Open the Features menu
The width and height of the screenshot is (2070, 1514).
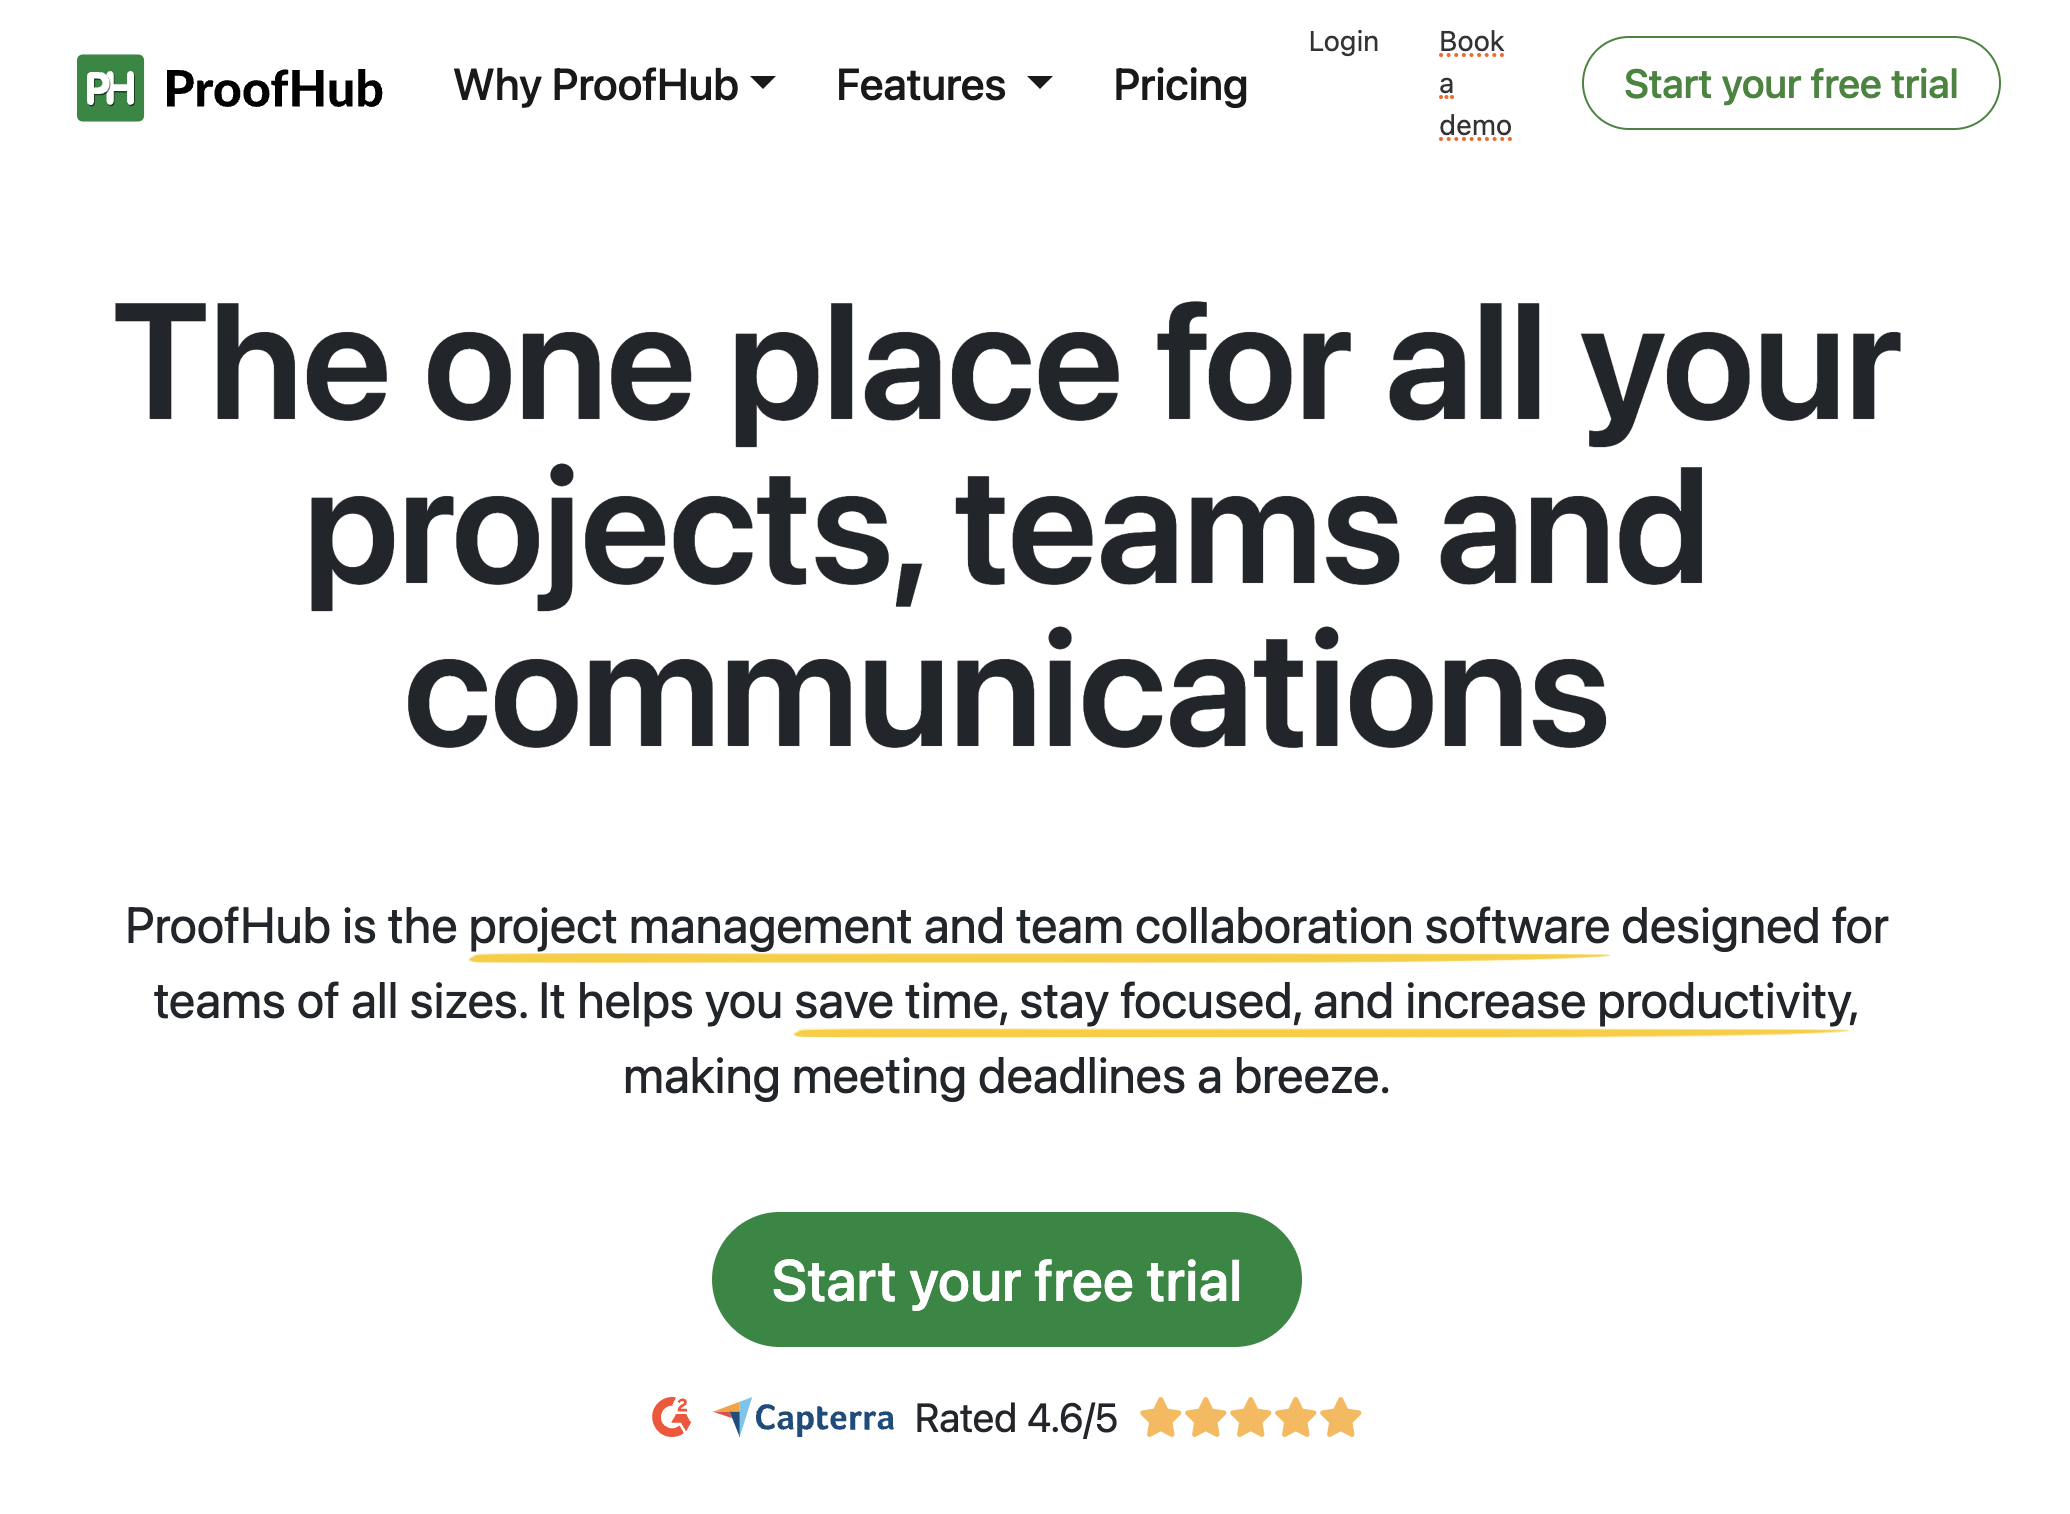click(921, 85)
